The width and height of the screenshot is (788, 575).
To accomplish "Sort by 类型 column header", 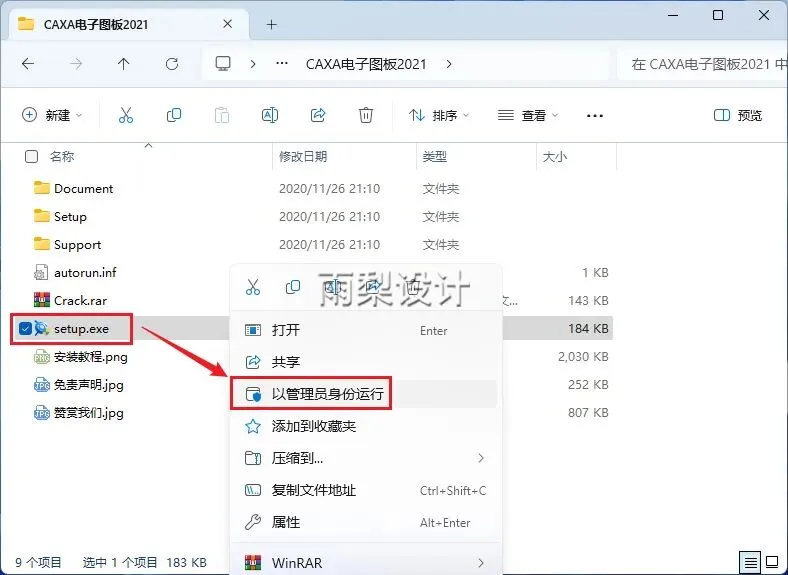I will click(x=434, y=157).
